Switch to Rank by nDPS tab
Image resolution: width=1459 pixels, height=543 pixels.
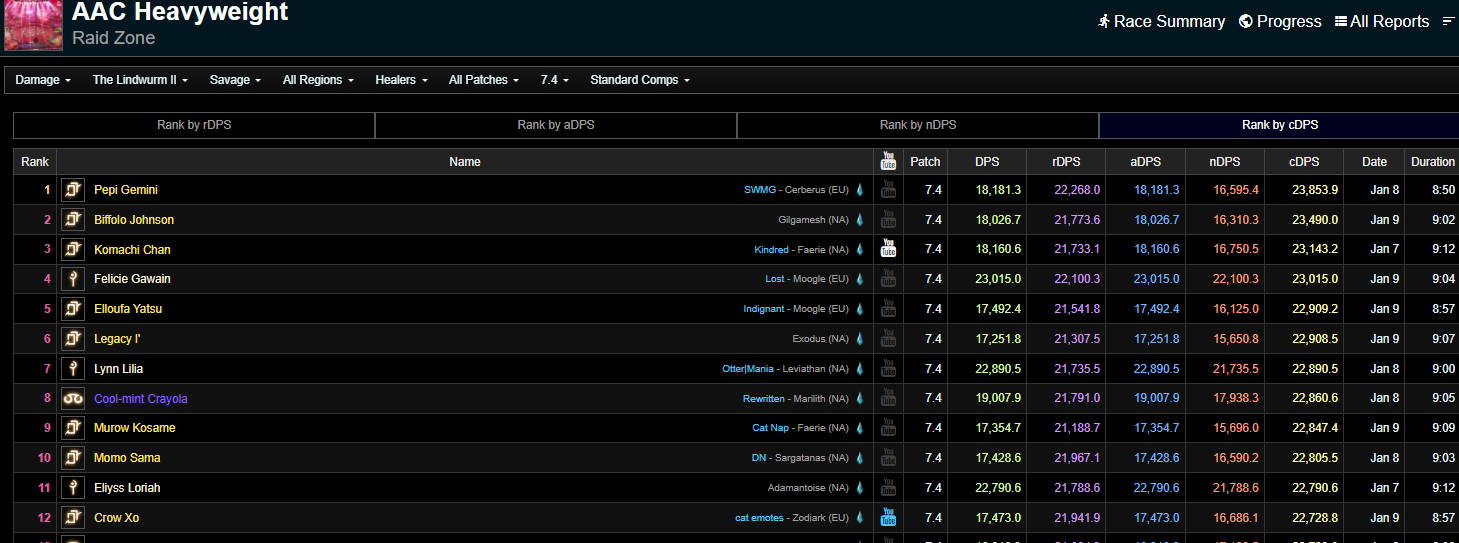point(918,125)
